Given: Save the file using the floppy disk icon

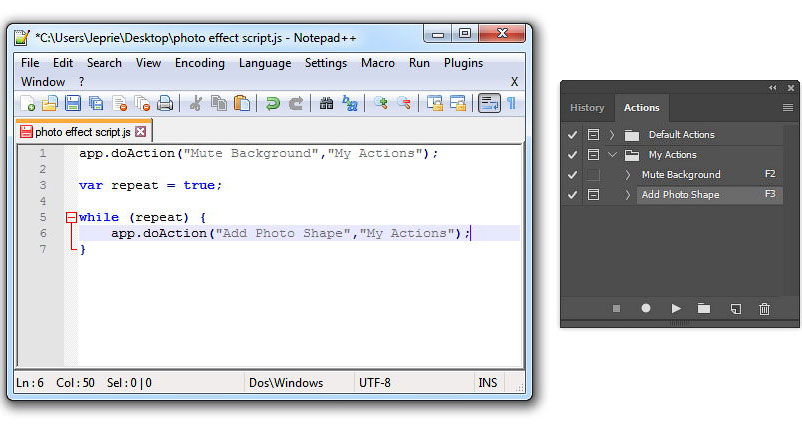Looking at the screenshot, I should point(73,103).
